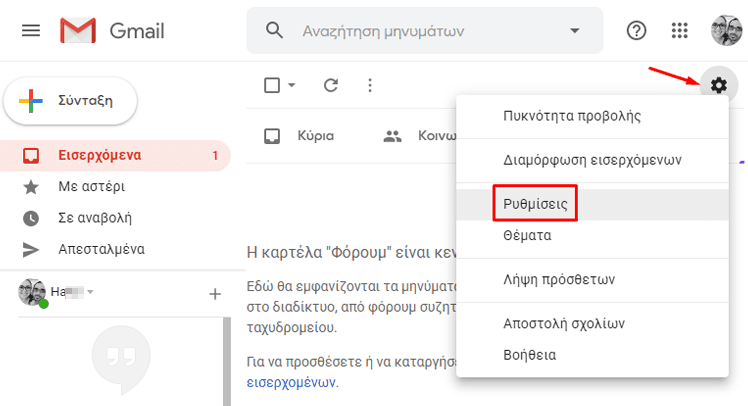Select Πυκνότητα προβολής menu entry
This screenshot has width=748, height=406.
(x=571, y=115)
